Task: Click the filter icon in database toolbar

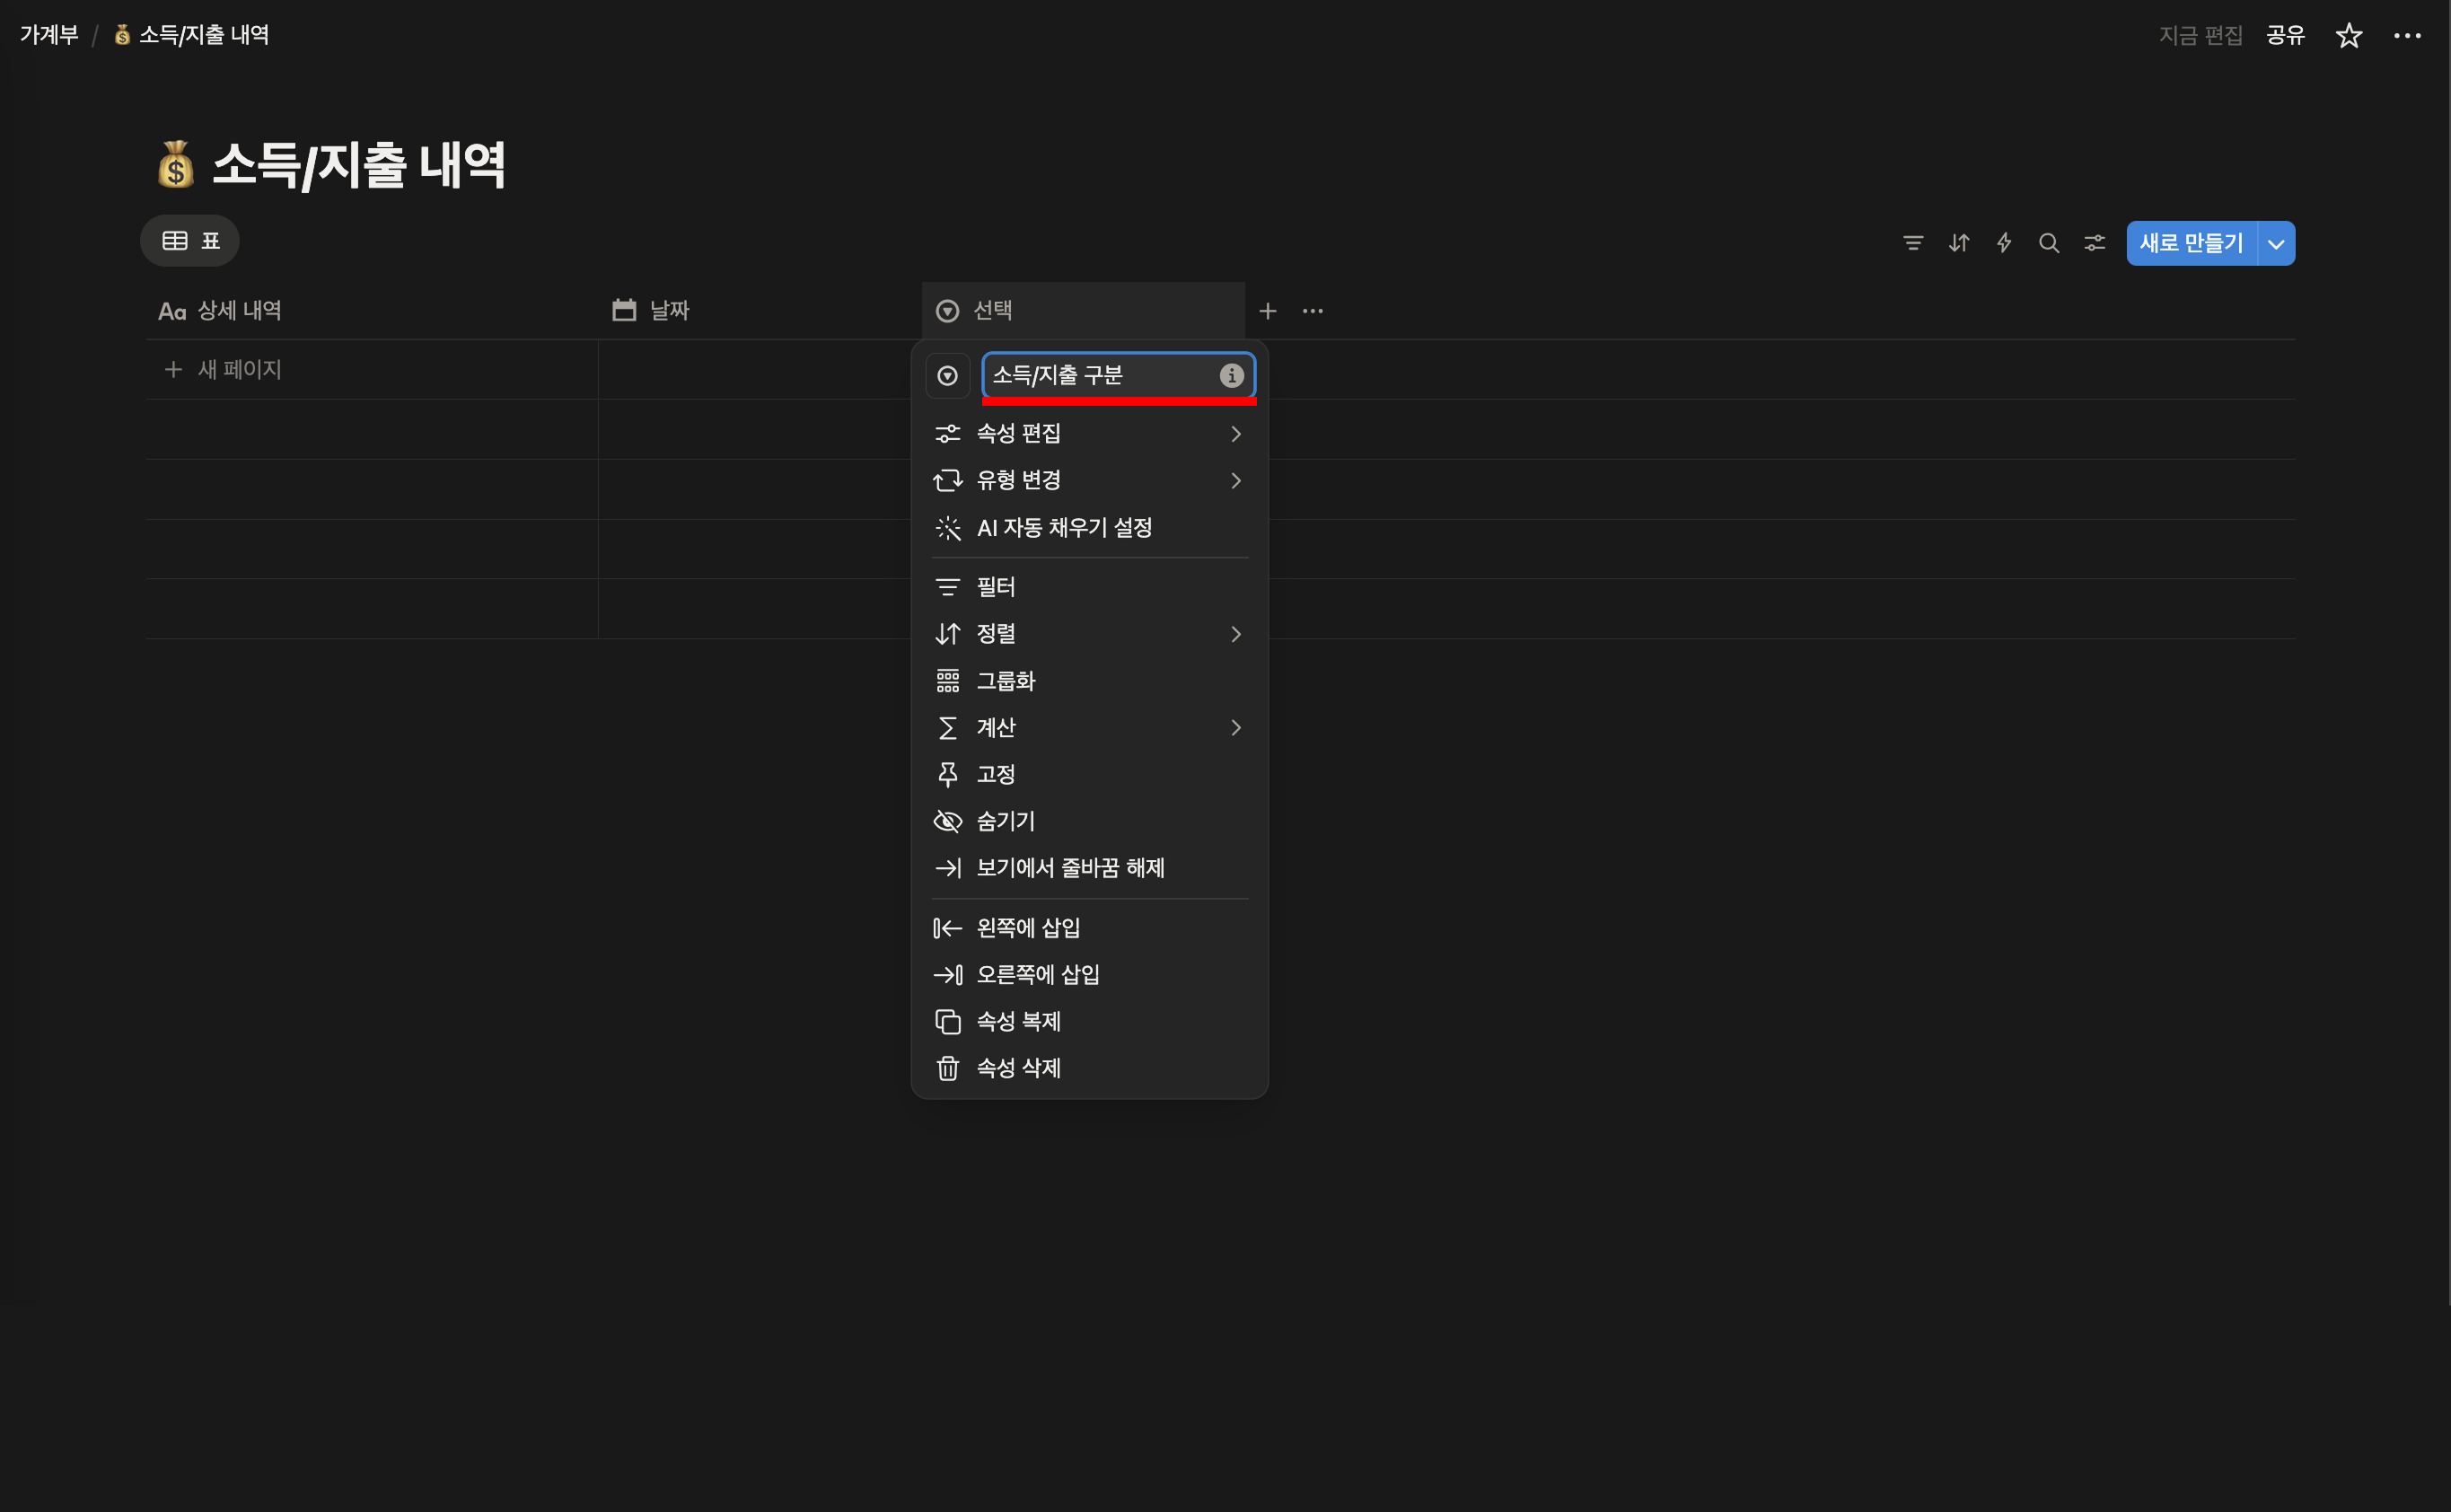Action: pyautogui.click(x=1912, y=243)
